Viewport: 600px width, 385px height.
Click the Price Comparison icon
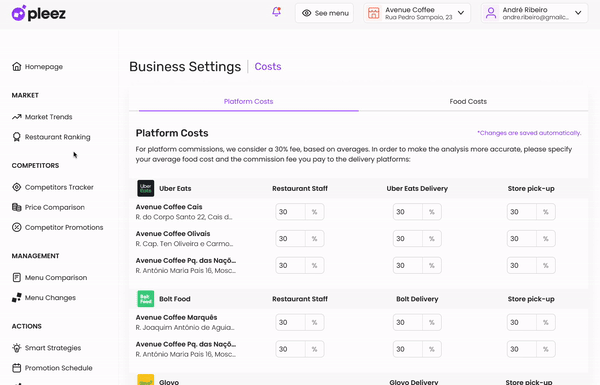click(x=16, y=207)
